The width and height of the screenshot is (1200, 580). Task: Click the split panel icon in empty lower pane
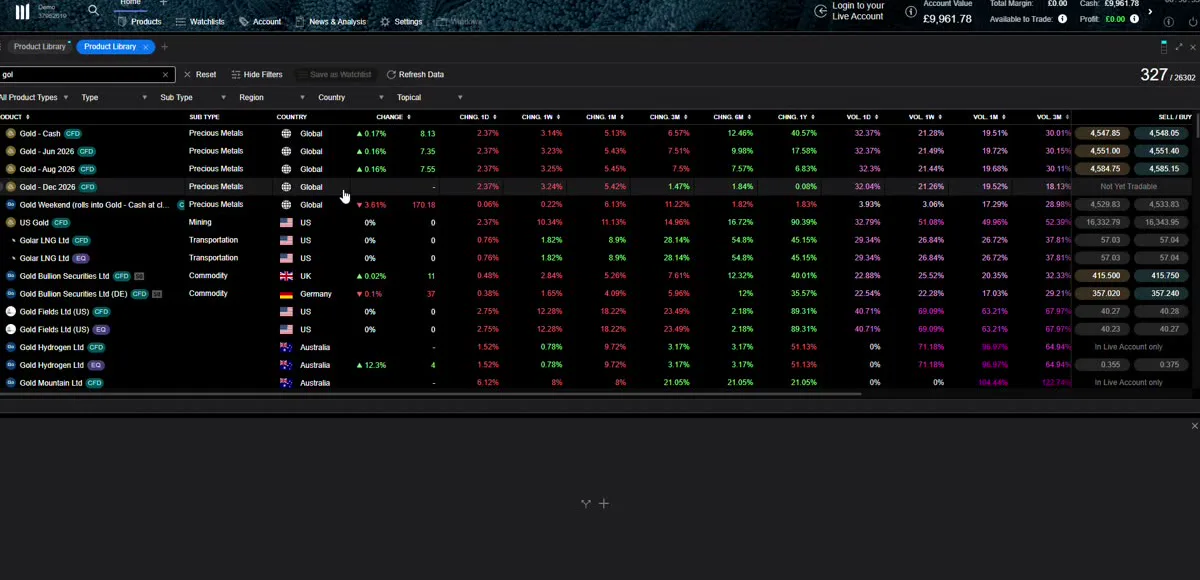pyautogui.click(x=586, y=504)
